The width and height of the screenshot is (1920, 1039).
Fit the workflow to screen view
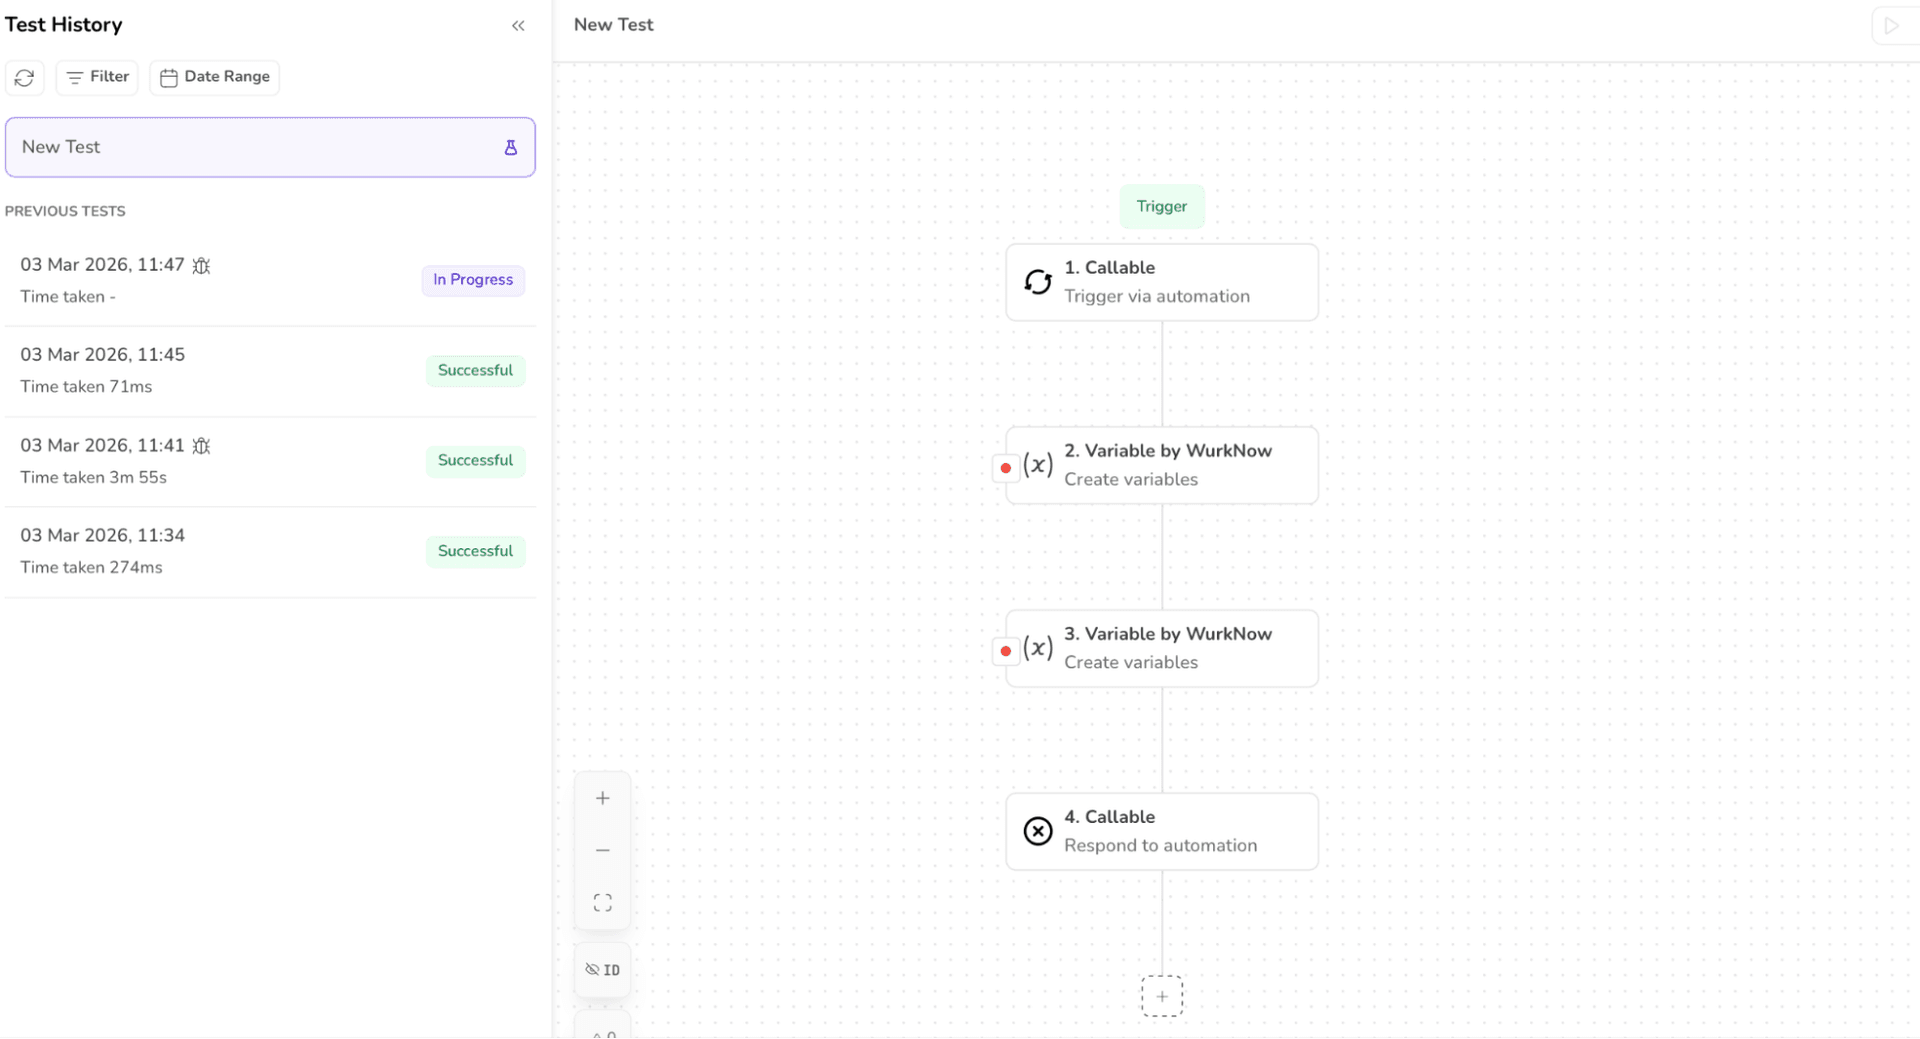(x=602, y=903)
